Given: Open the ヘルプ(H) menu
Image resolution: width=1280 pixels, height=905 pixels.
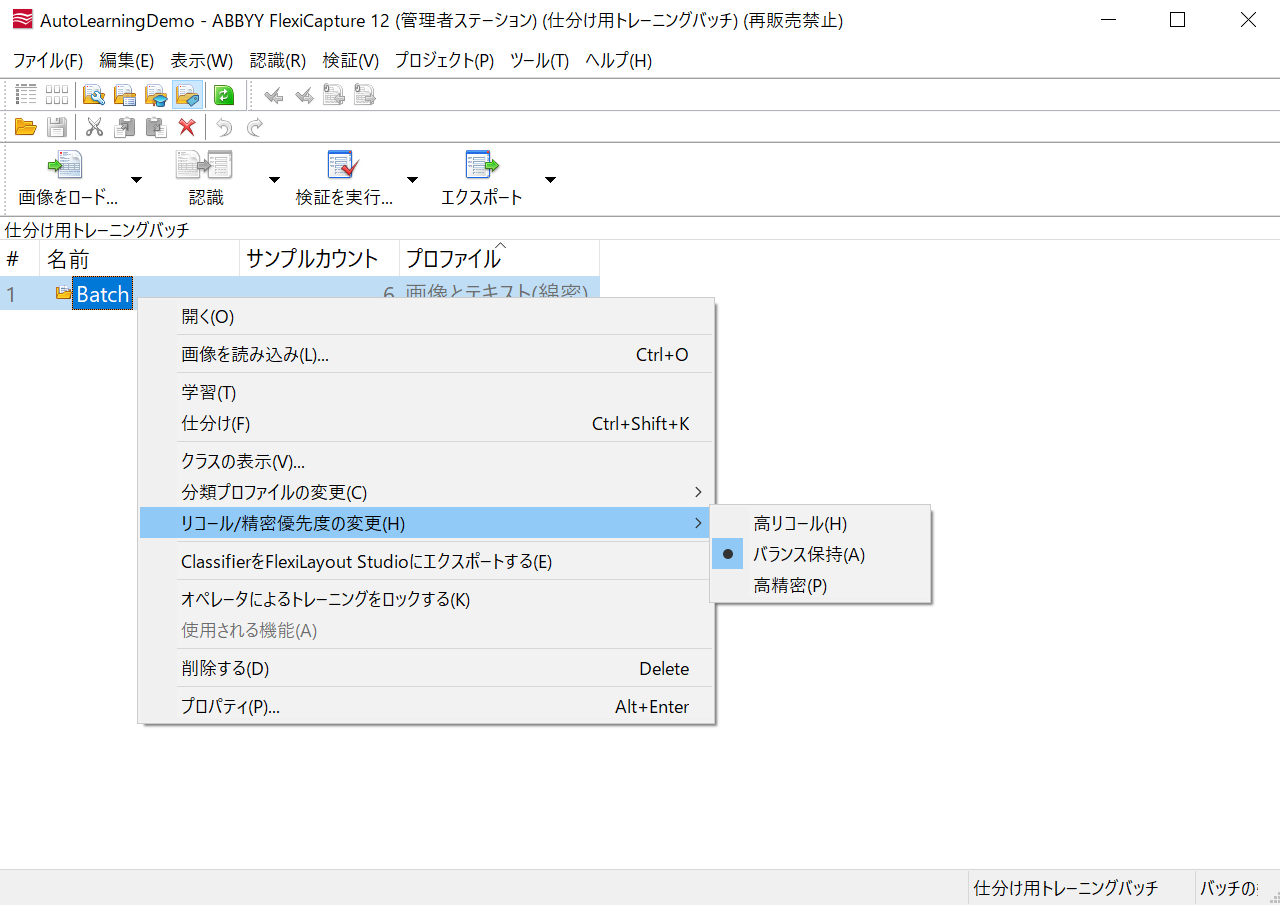Looking at the screenshot, I should click(618, 60).
